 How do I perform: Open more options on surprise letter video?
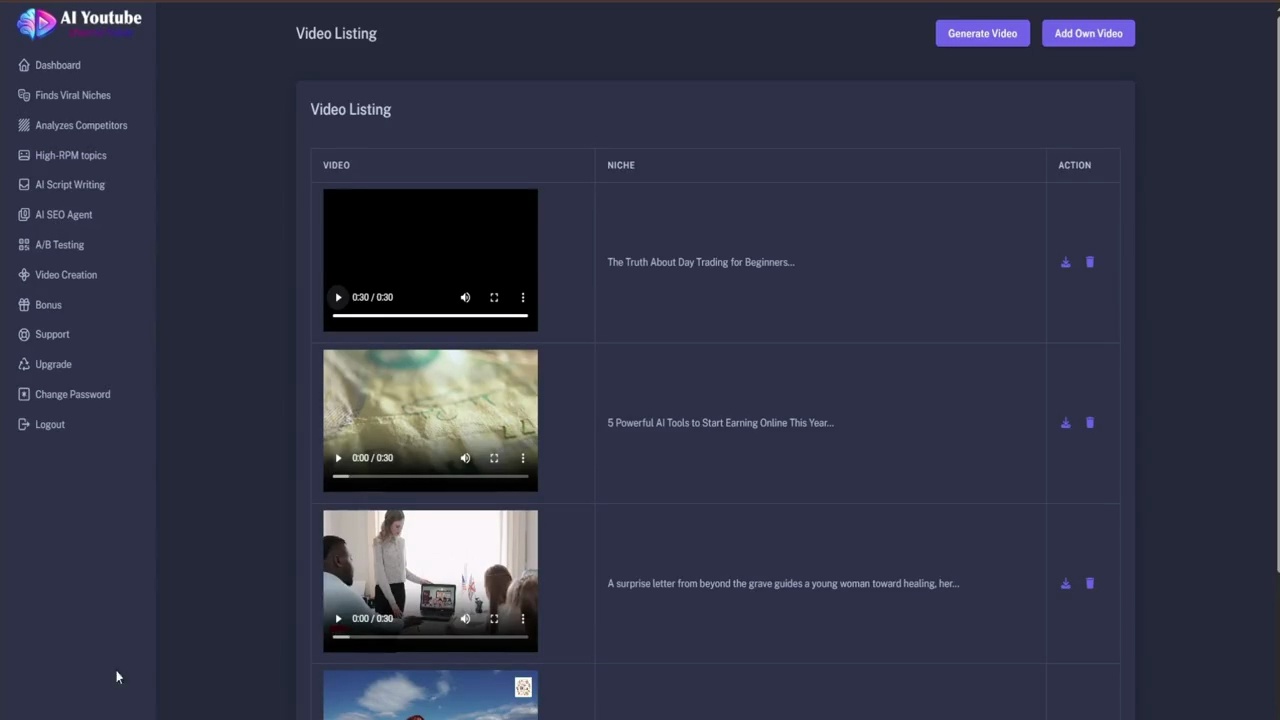523,619
